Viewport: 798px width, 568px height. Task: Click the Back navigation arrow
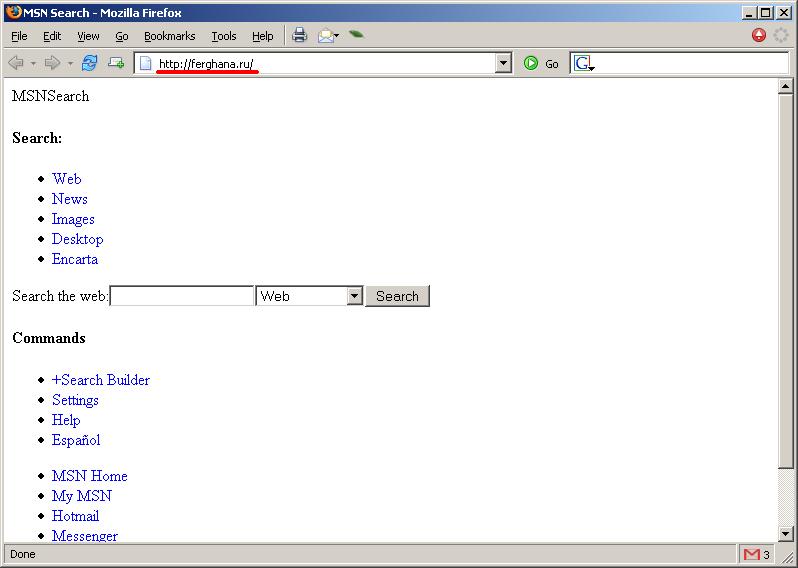pyautogui.click(x=16, y=63)
